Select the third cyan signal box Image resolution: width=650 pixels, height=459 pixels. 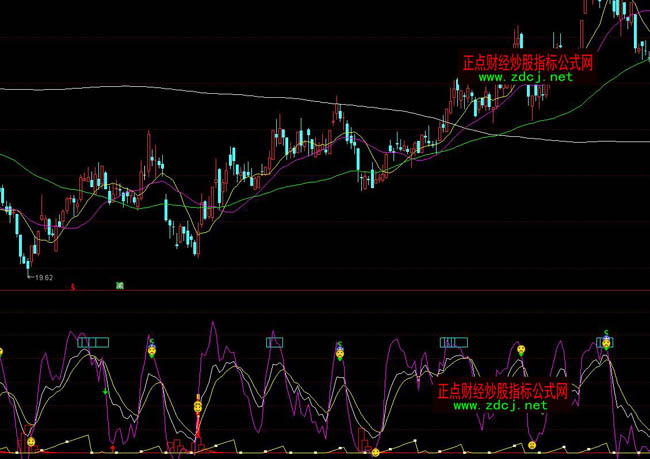tap(453, 342)
